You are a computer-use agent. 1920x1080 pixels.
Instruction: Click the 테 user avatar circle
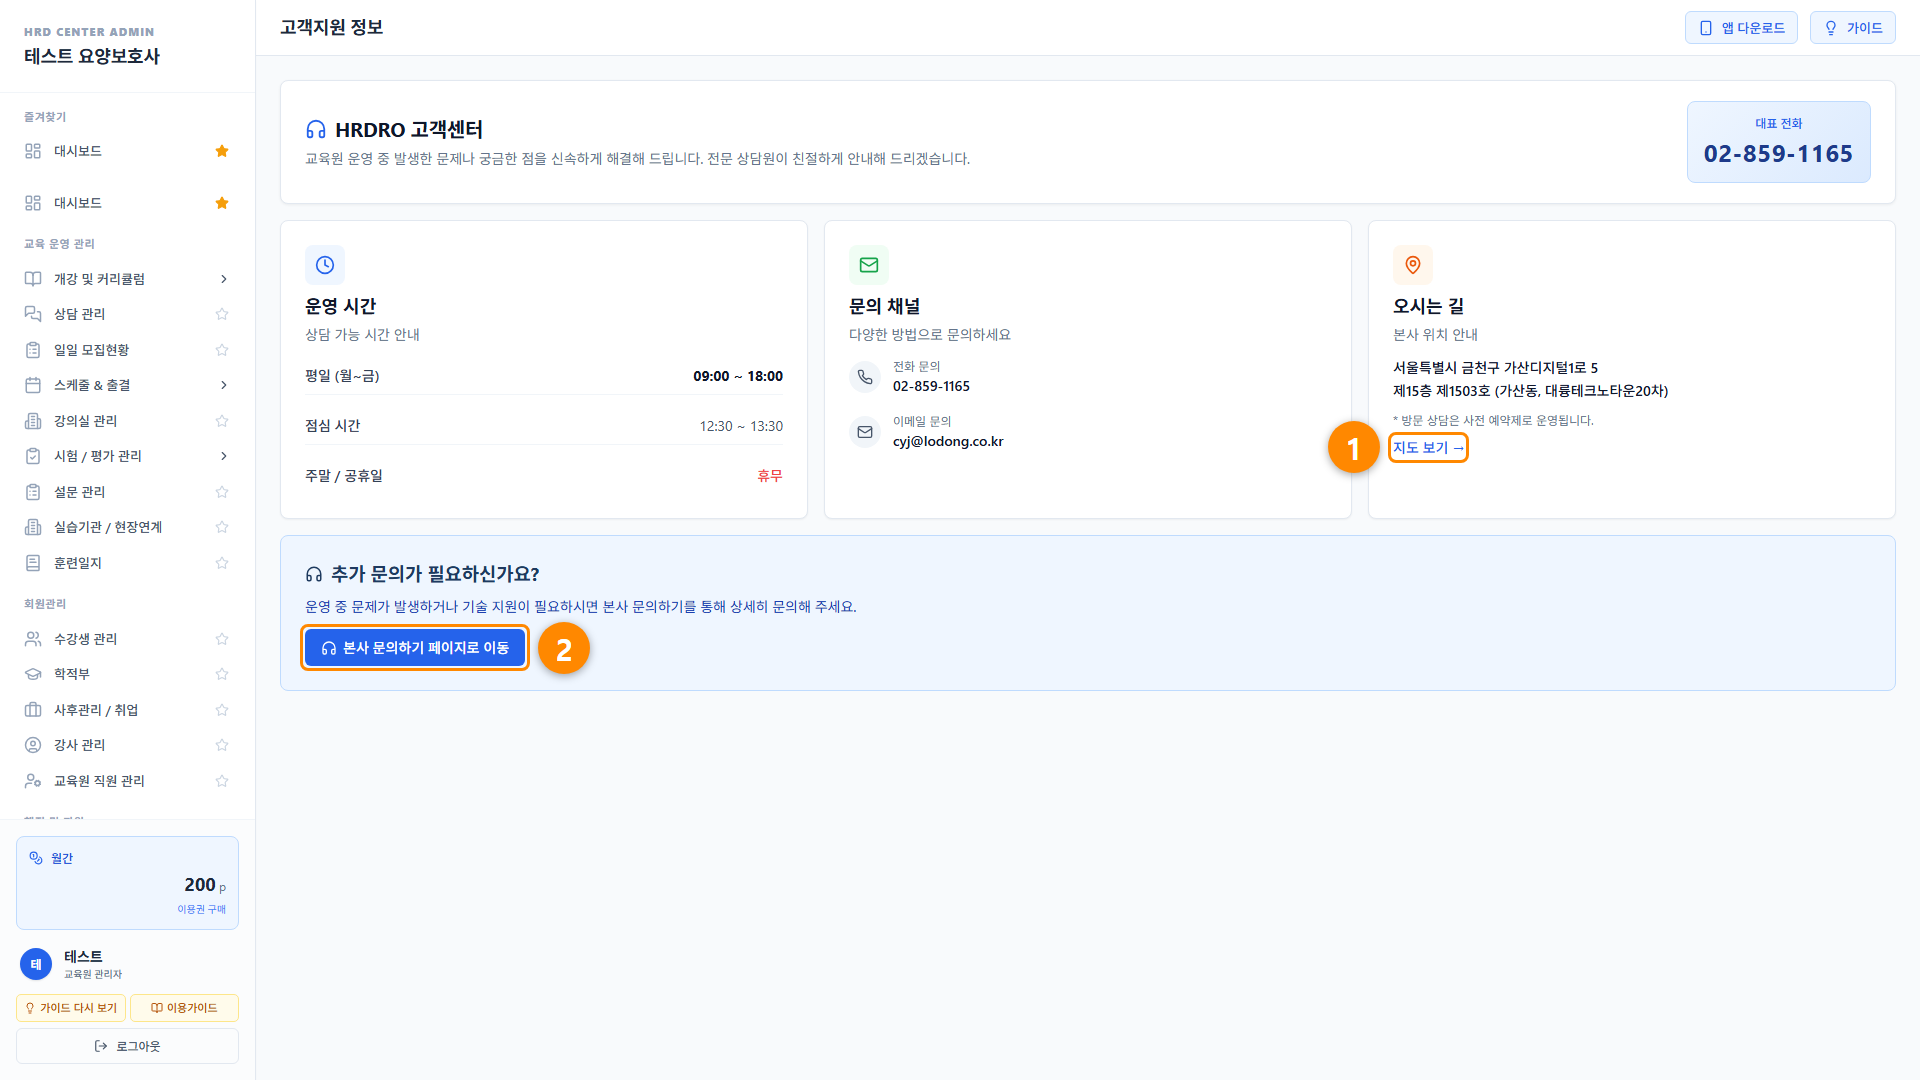click(x=36, y=964)
